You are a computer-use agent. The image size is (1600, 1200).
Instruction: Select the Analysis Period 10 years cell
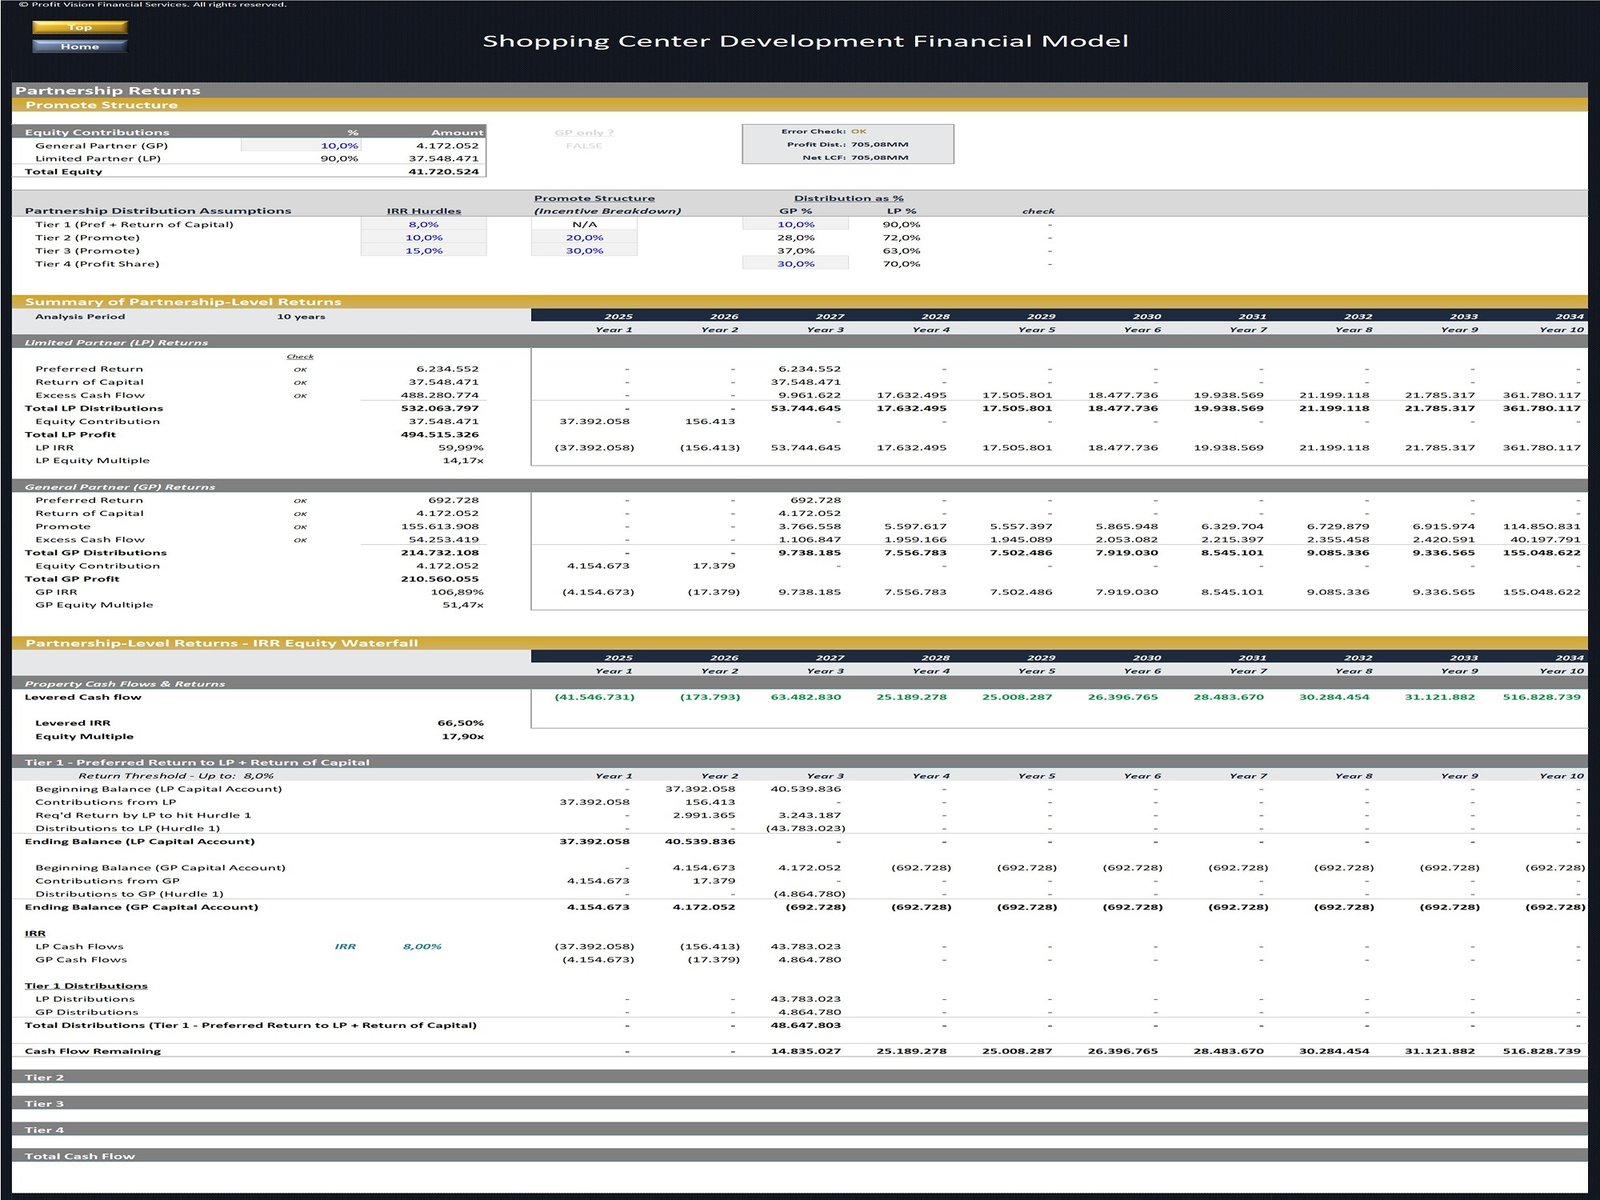pos(301,317)
